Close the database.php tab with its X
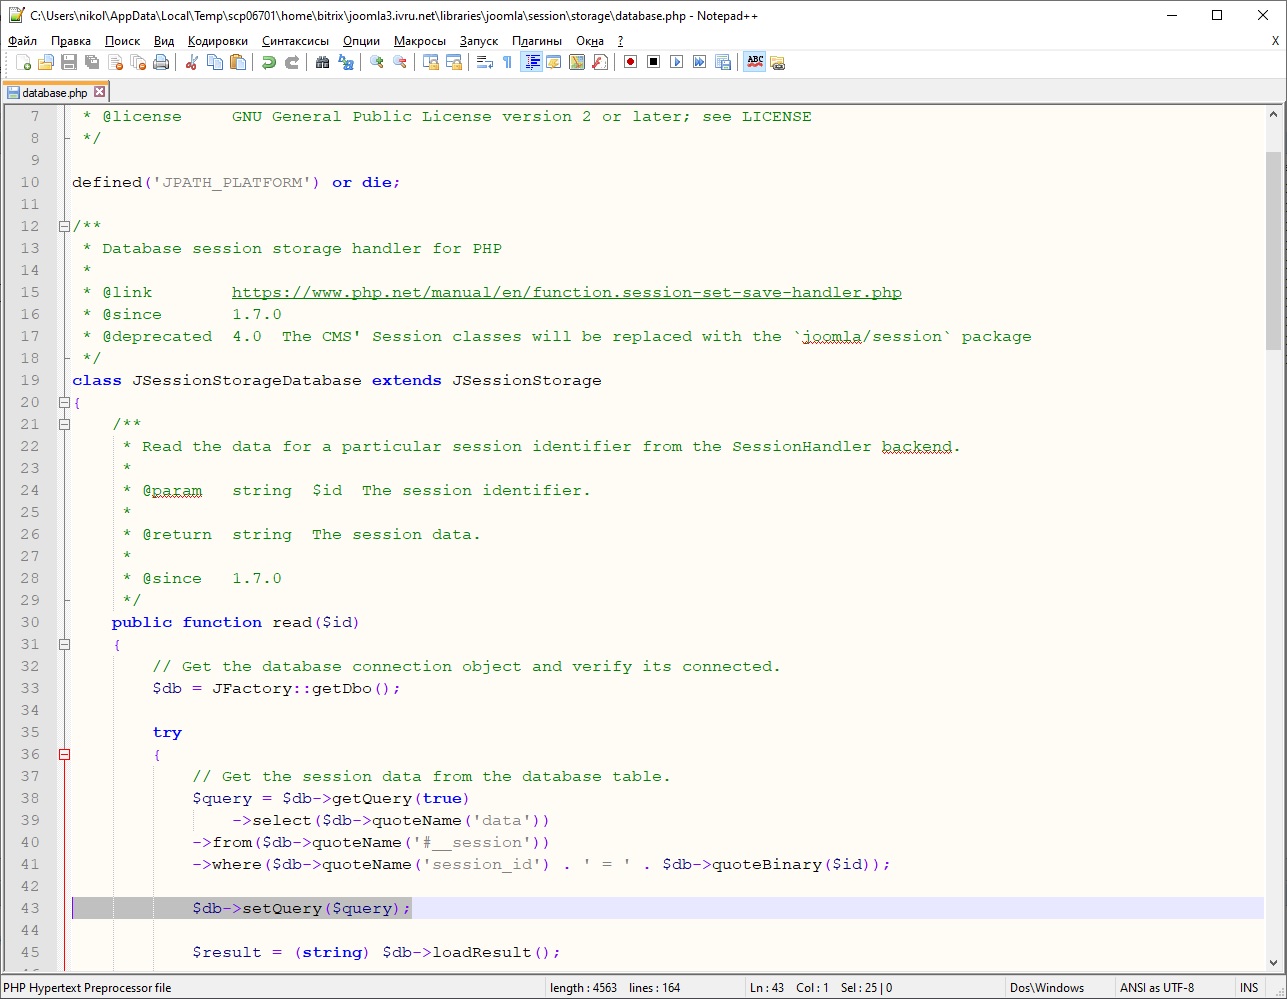Viewport: 1287px width, 999px height. [x=99, y=92]
